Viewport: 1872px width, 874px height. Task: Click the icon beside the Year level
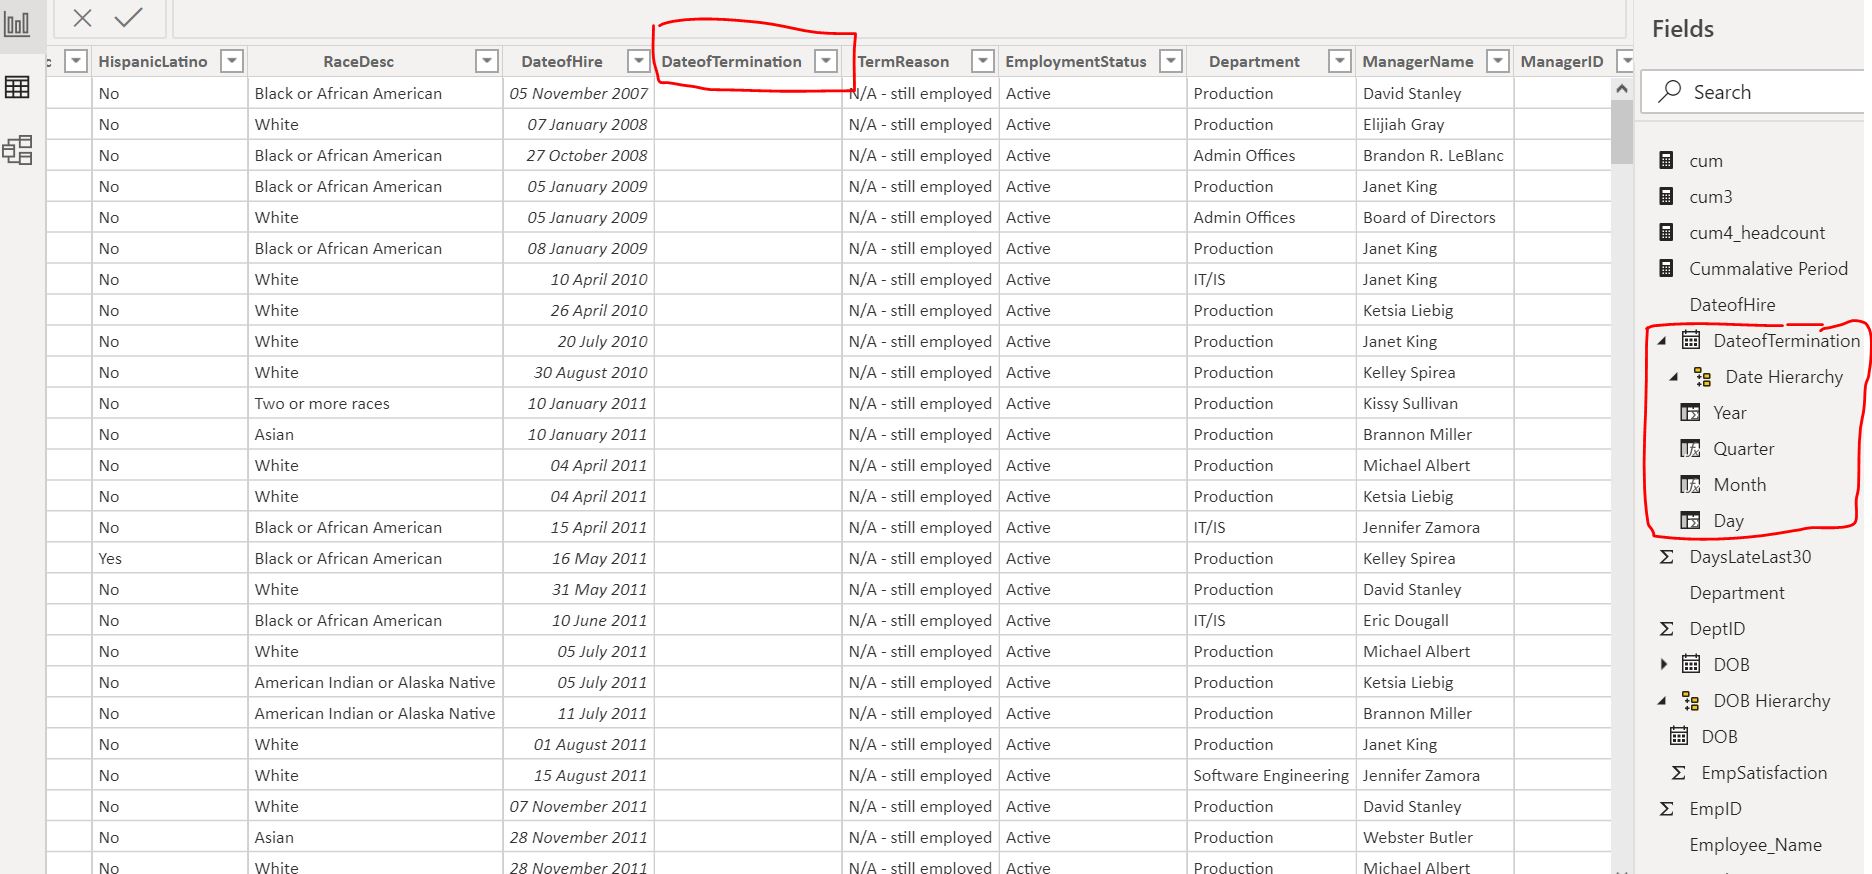(x=1690, y=412)
